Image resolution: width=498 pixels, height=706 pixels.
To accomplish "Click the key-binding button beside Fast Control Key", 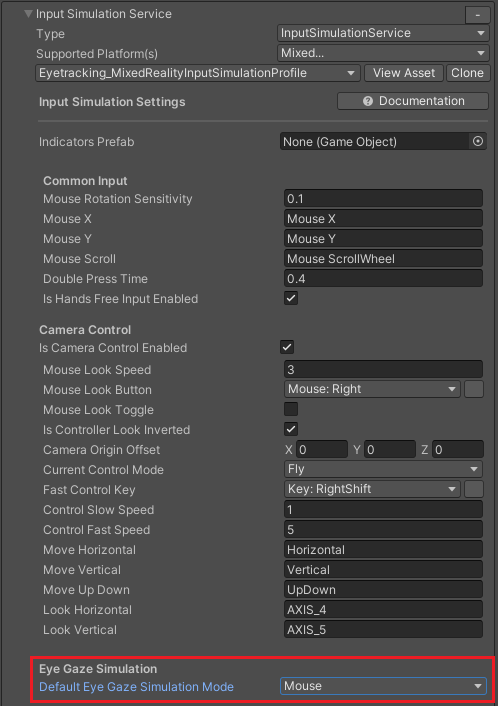I will [474, 489].
